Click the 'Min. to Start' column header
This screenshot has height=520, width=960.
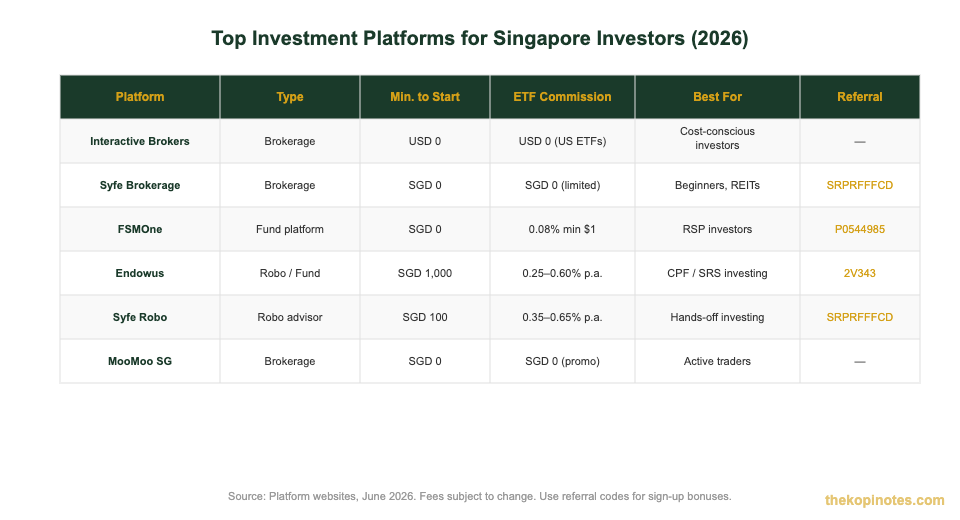pos(425,97)
